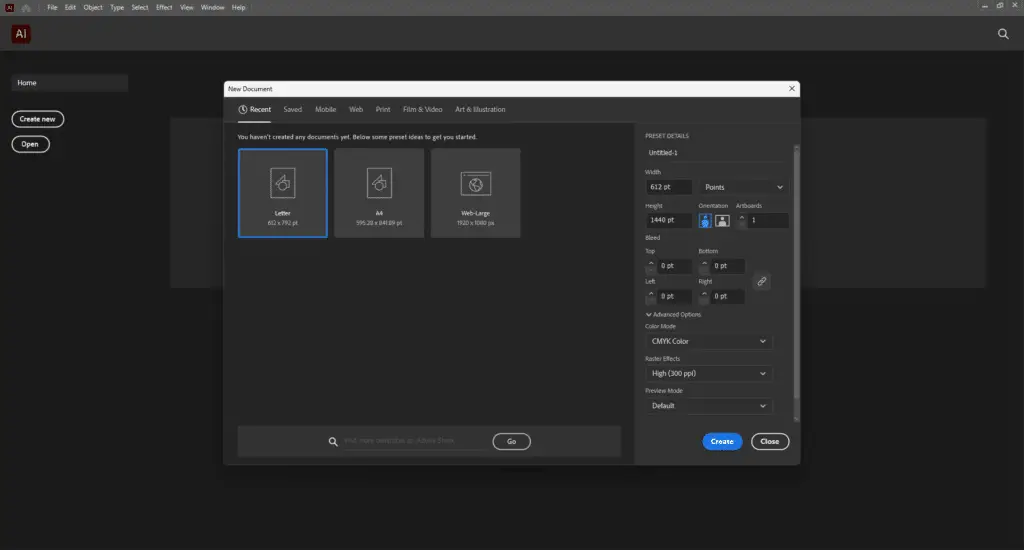
Task: Adjust the Right bleed stepper arrows
Action: pyautogui.click(x=704, y=297)
